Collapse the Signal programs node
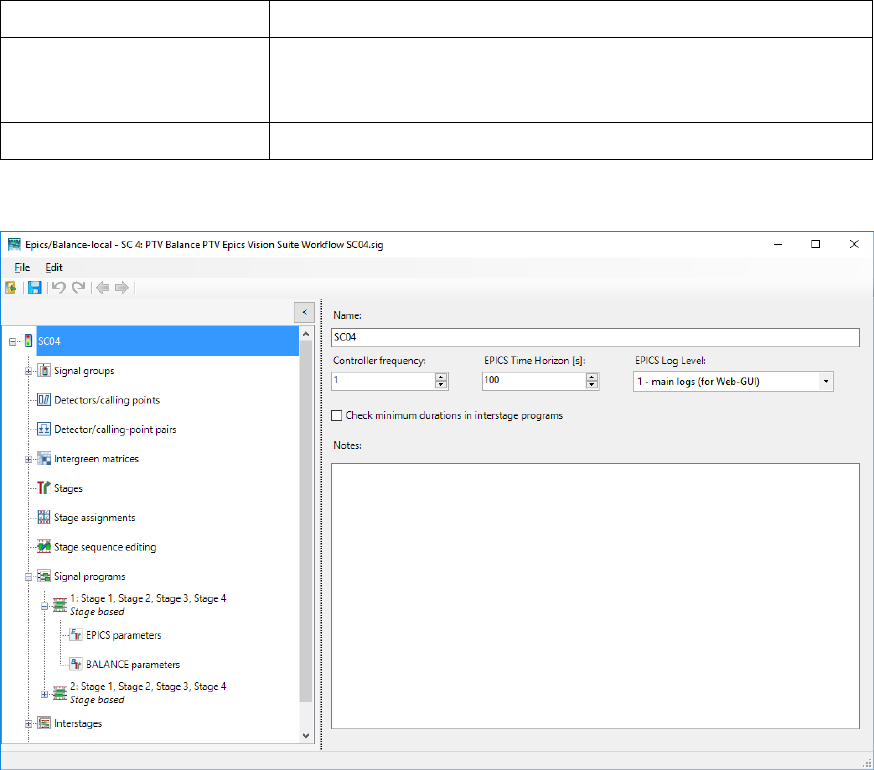 click(x=28, y=577)
